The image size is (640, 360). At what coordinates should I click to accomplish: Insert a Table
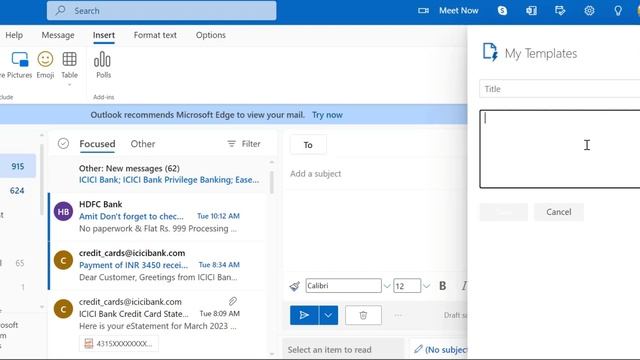[69, 65]
